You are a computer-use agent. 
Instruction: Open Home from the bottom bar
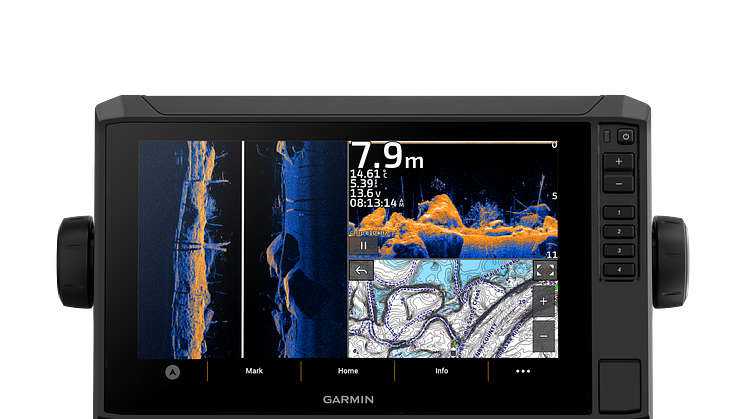(347, 371)
